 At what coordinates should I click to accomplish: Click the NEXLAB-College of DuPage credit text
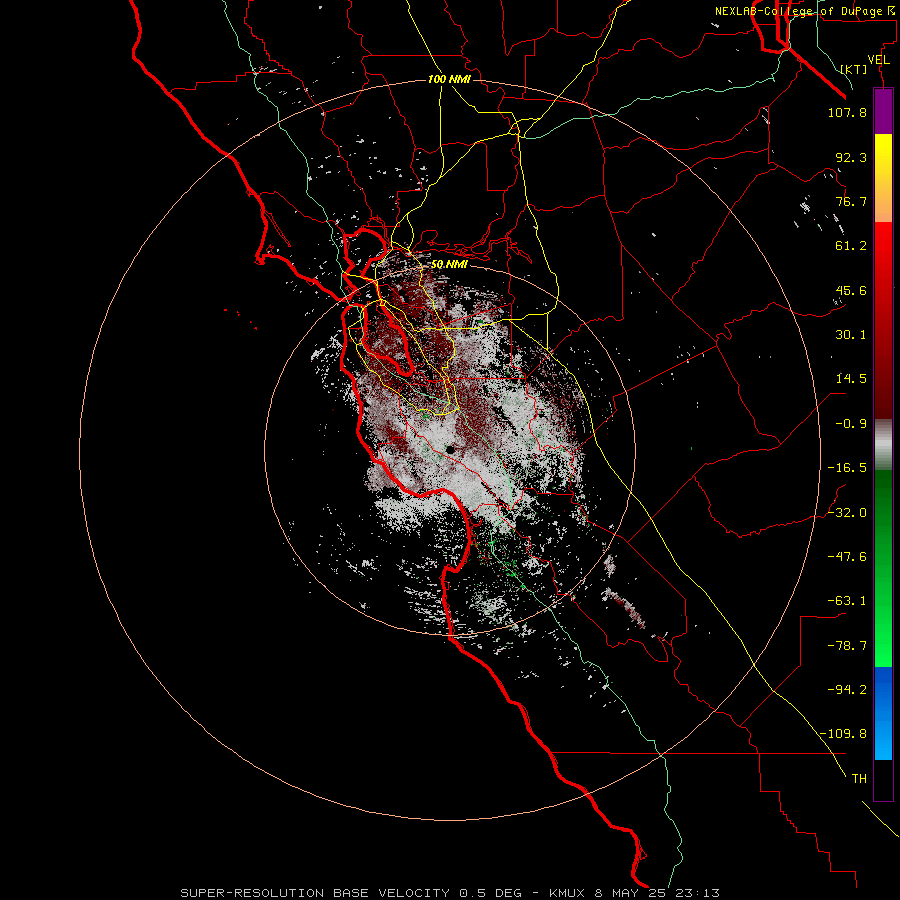tap(804, 11)
